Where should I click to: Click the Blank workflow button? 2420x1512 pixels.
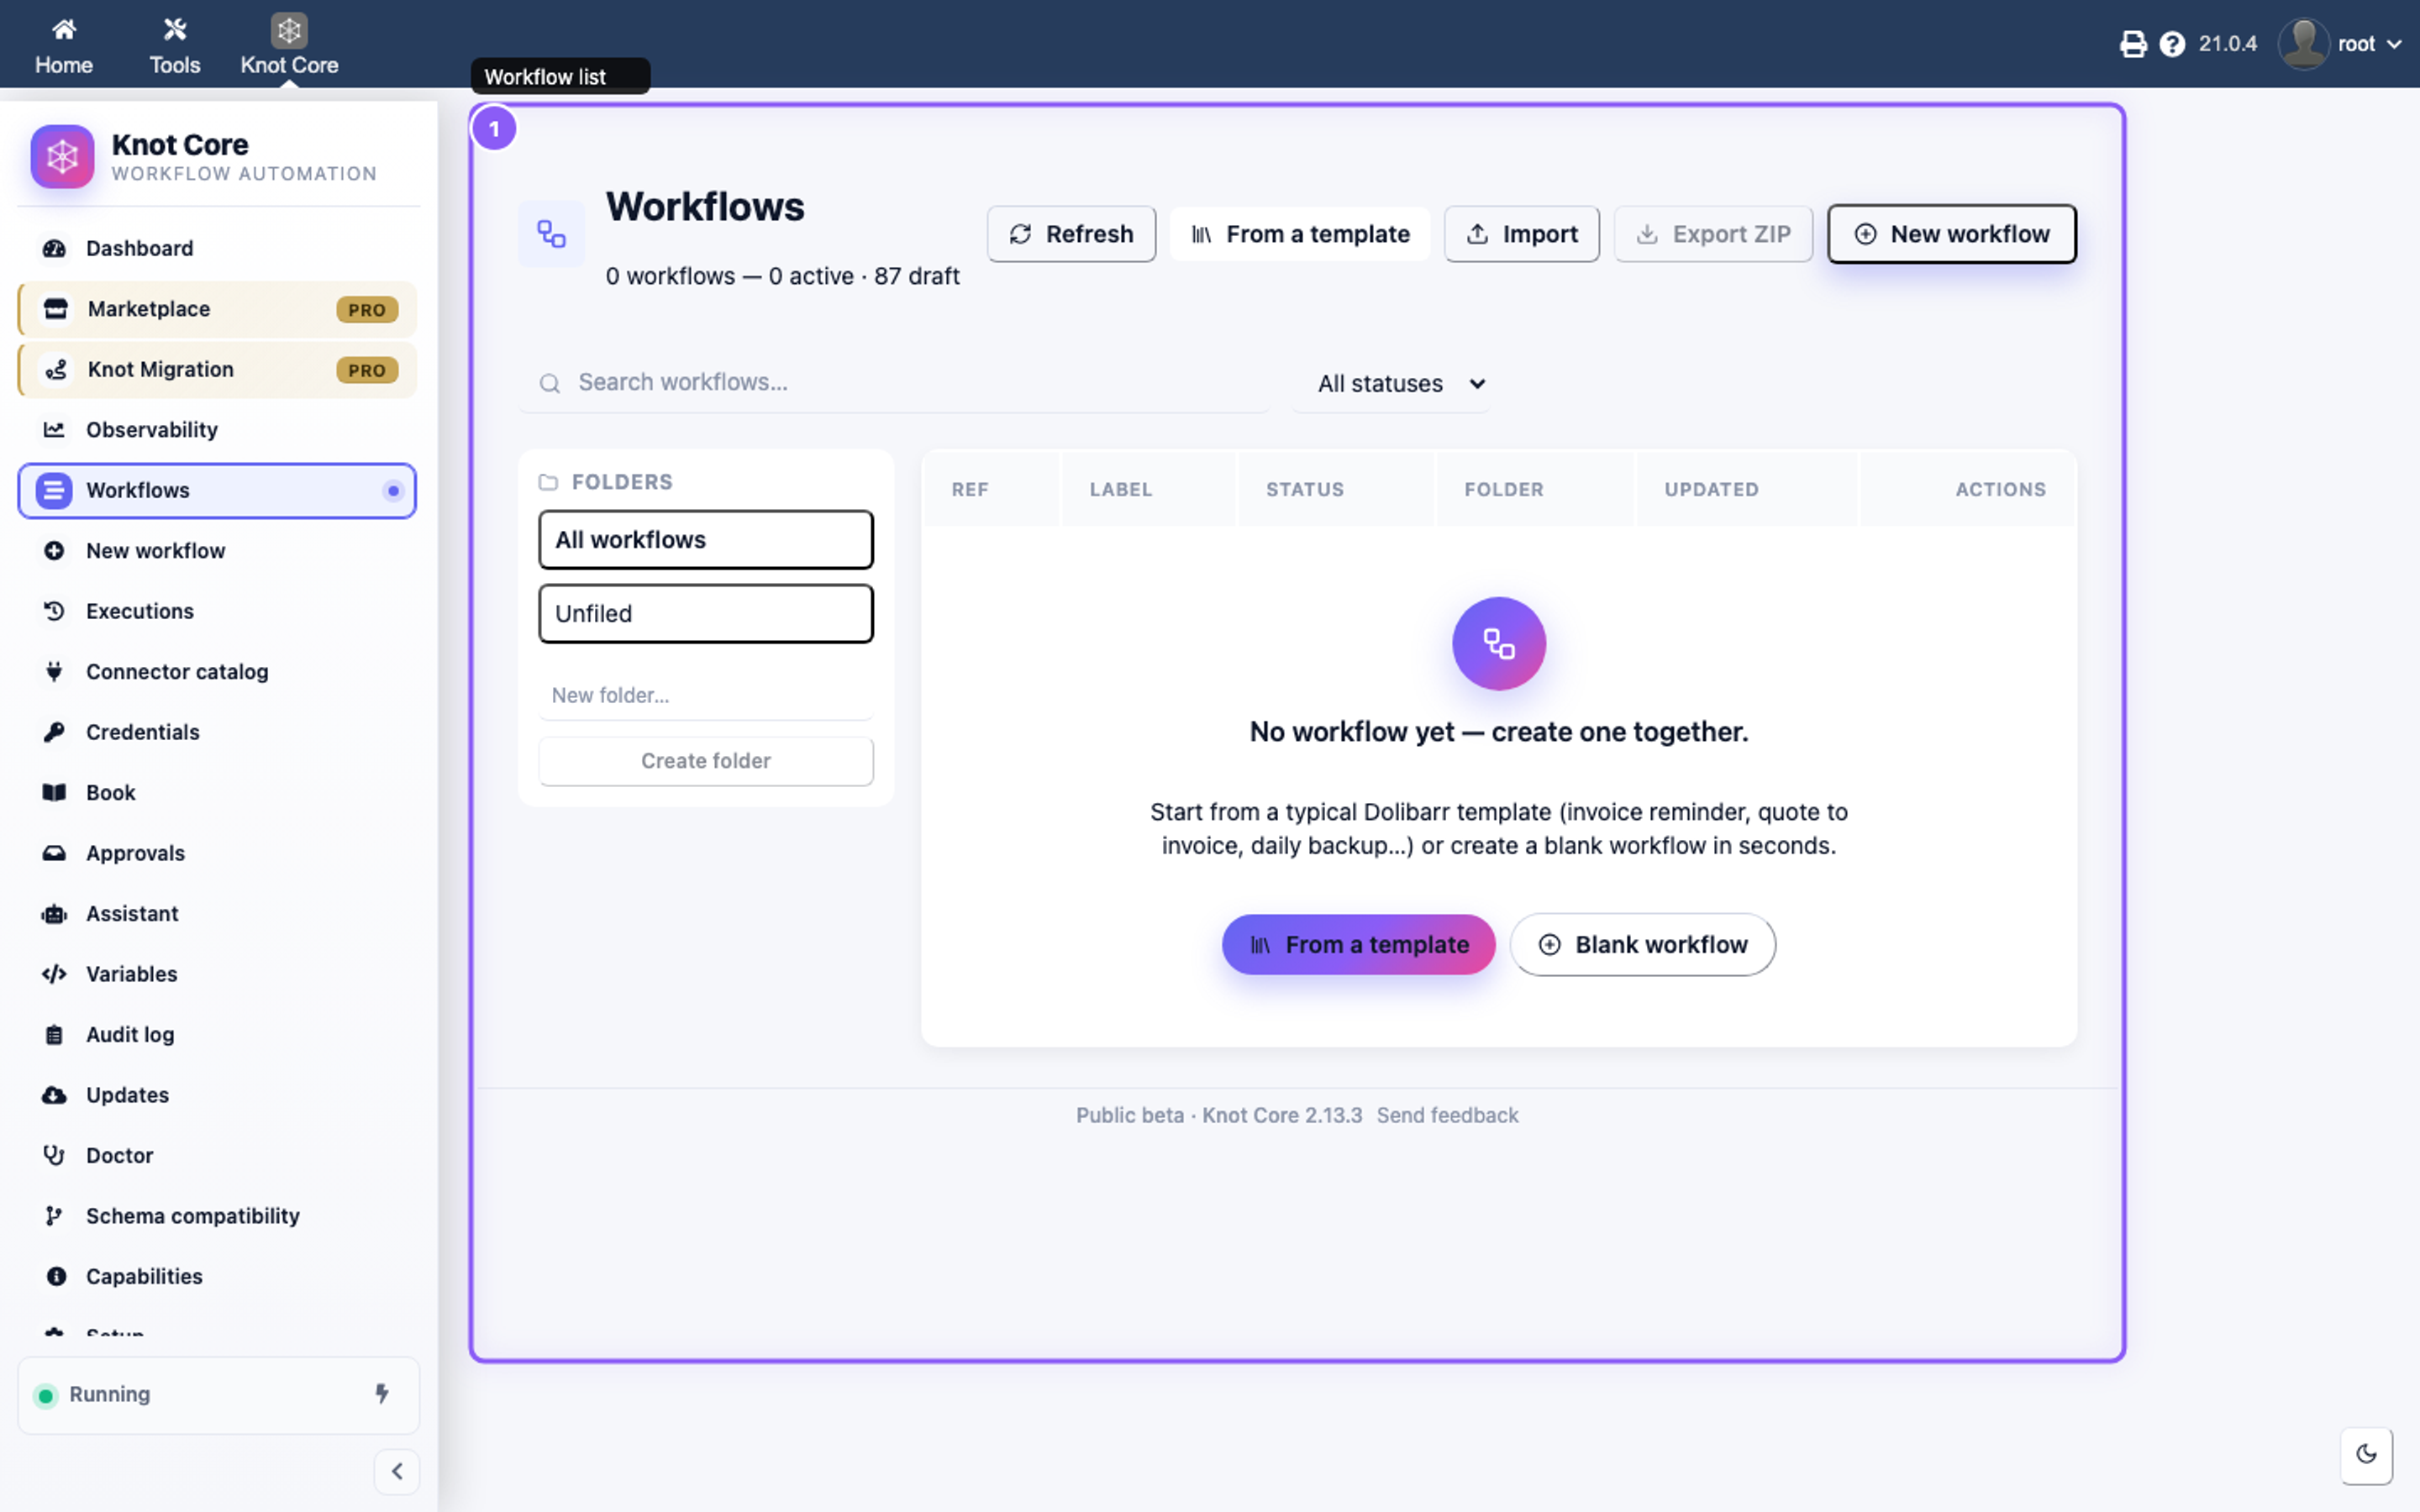[1642, 944]
